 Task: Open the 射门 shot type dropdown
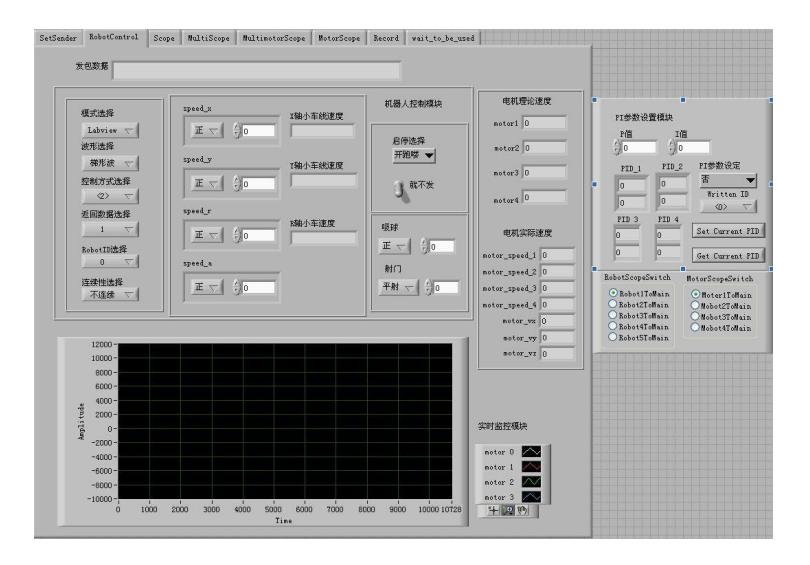398,287
